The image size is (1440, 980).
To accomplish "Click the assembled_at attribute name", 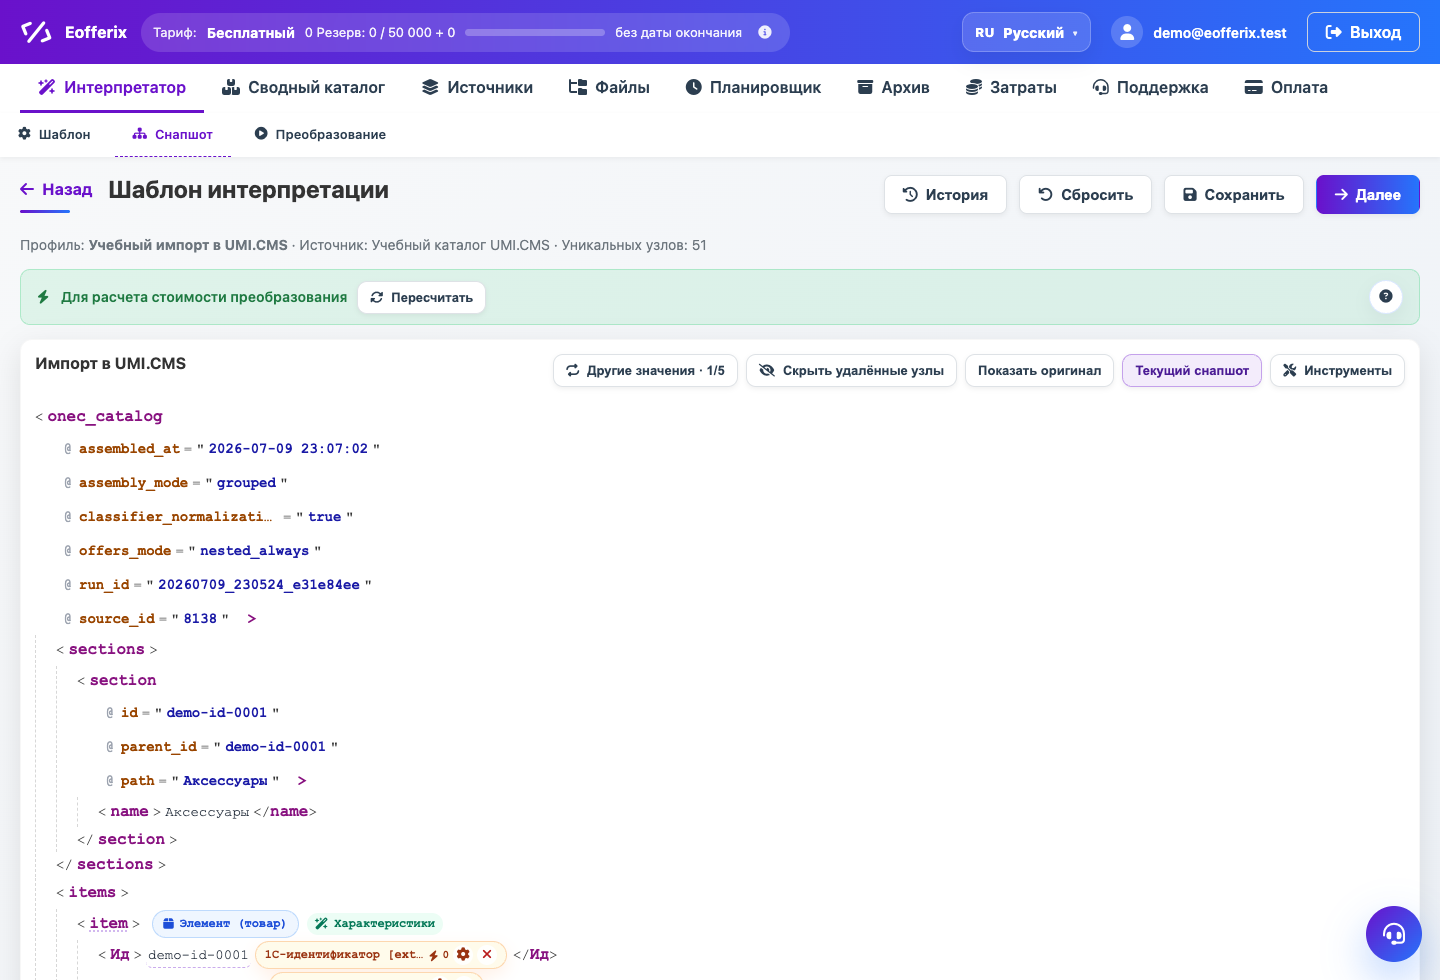I will (129, 449).
